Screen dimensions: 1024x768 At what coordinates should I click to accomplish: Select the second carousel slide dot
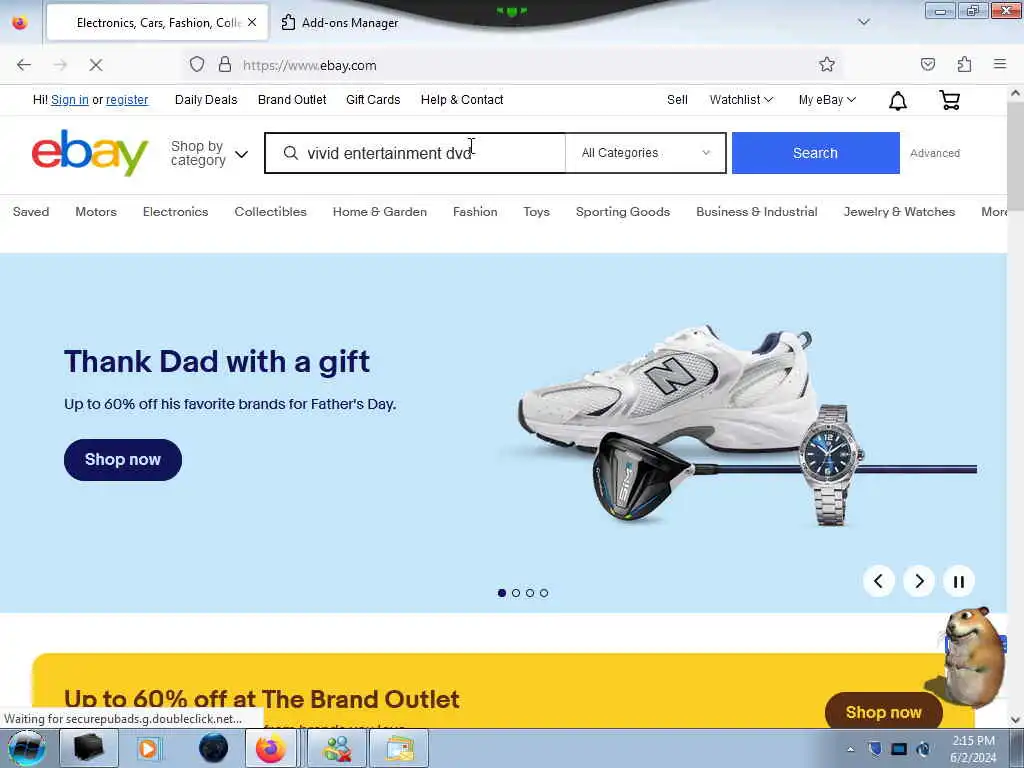pos(516,593)
